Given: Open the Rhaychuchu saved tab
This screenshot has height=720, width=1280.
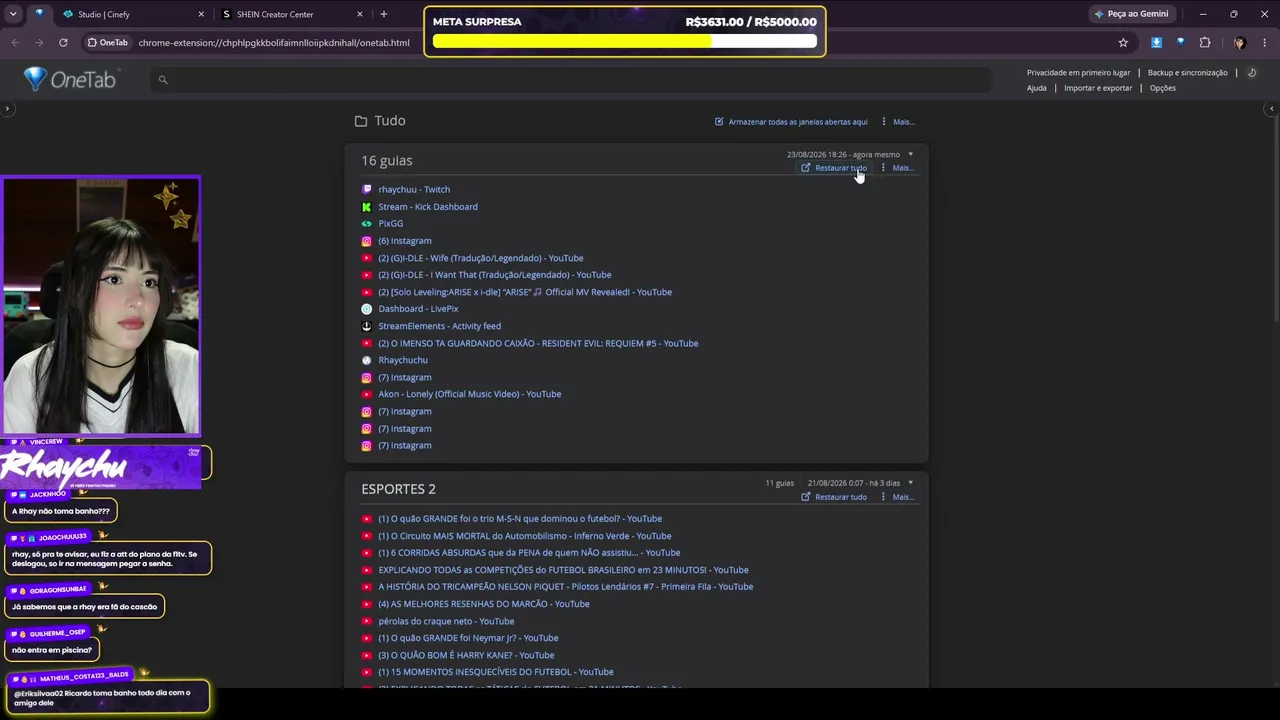Looking at the screenshot, I should pyautogui.click(x=403, y=360).
